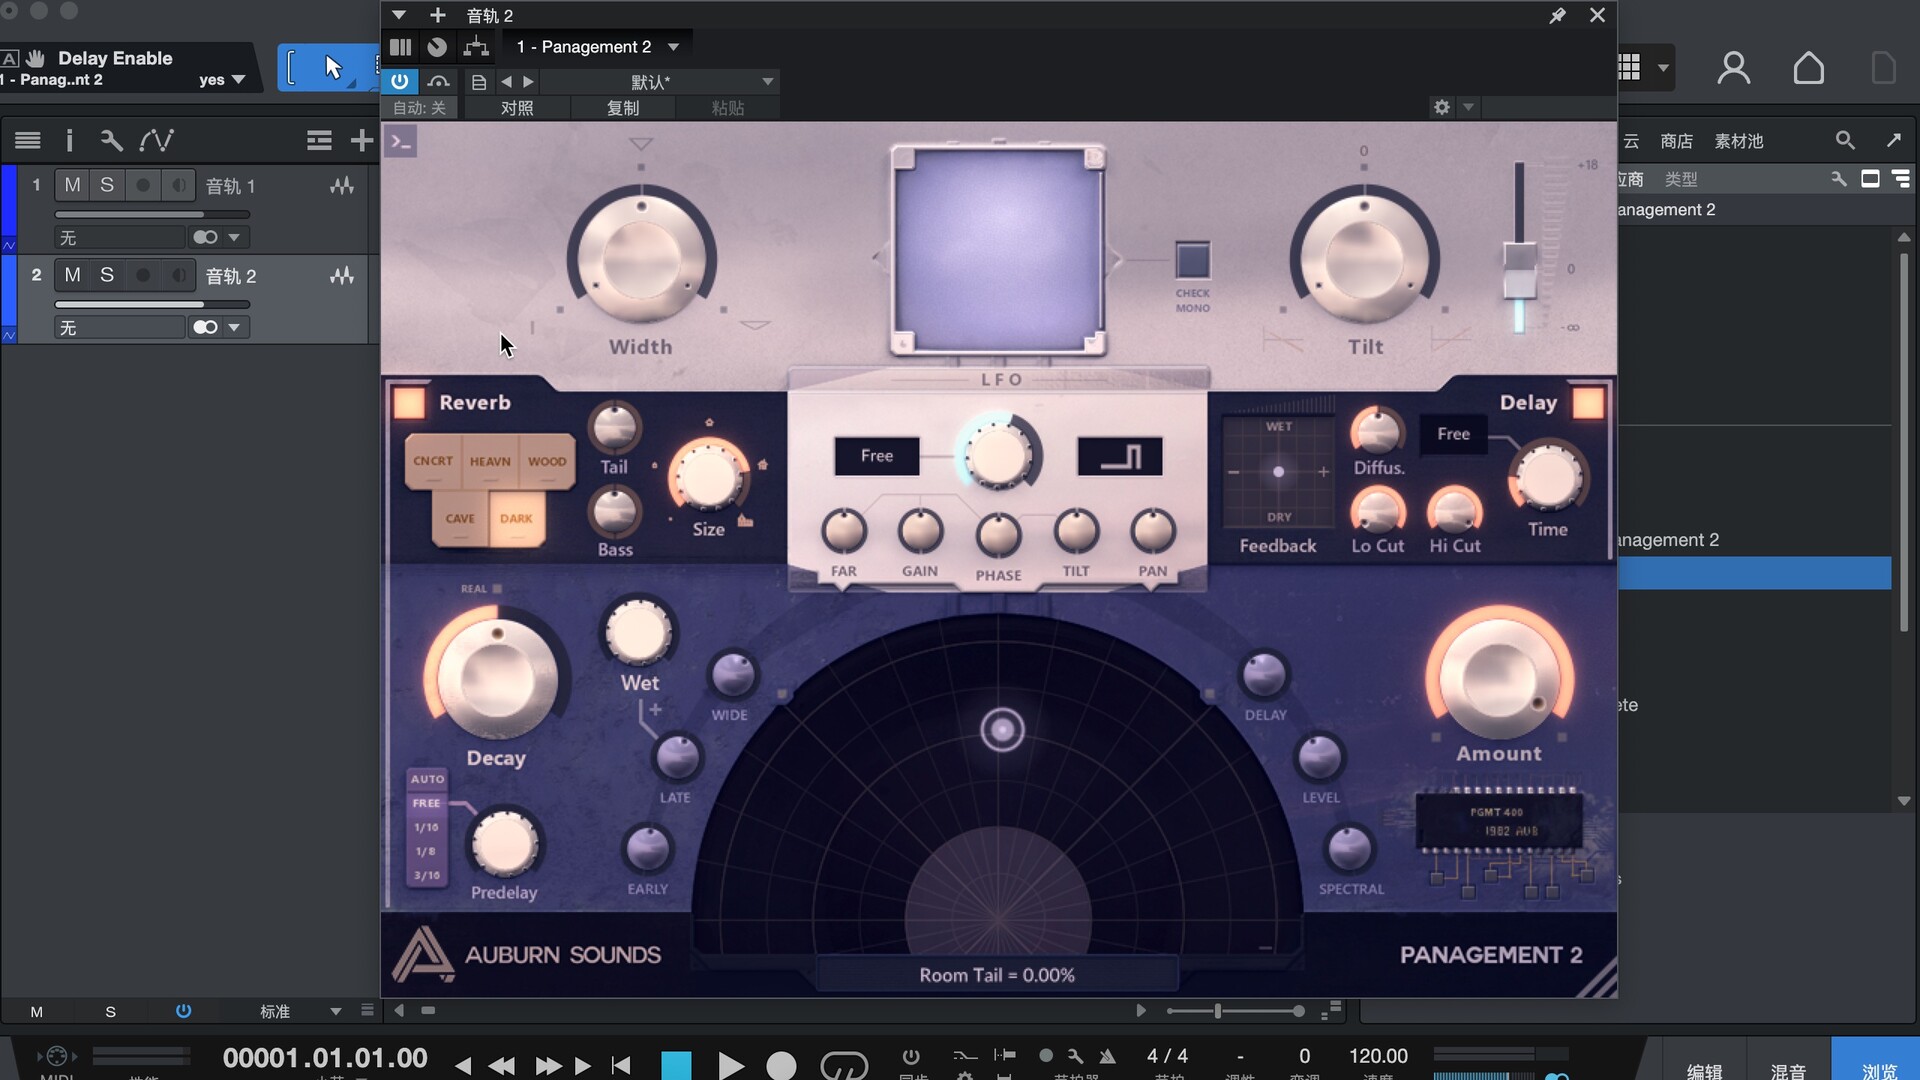Switch to 浏览 tab

[x=1878, y=1071]
